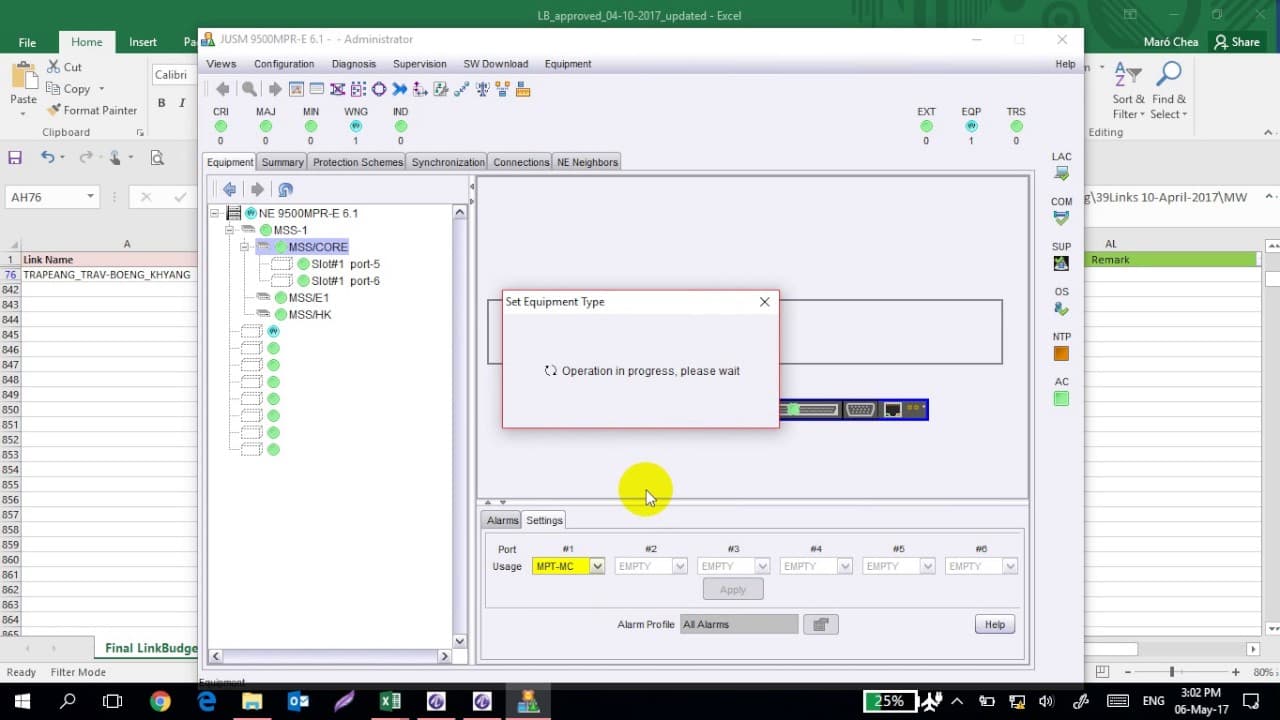Open the Insert tab in Excel ribbon
1280x720 pixels.
pyautogui.click(x=143, y=42)
